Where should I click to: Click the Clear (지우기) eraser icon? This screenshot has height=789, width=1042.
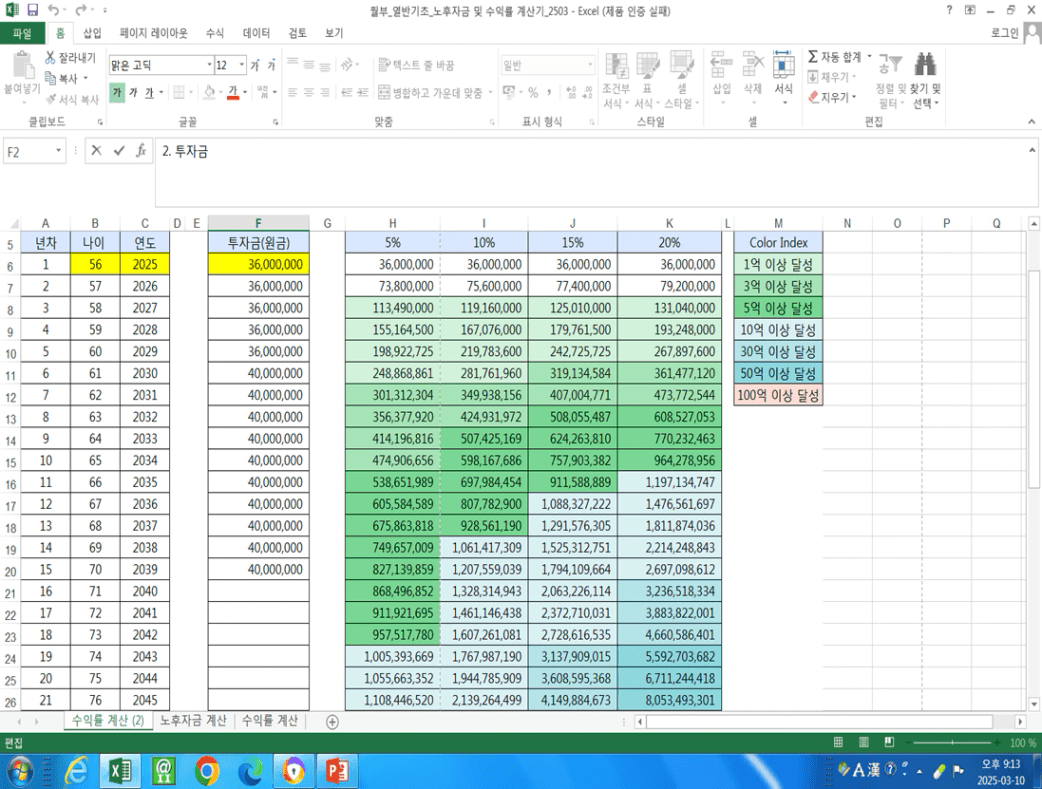point(812,97)
